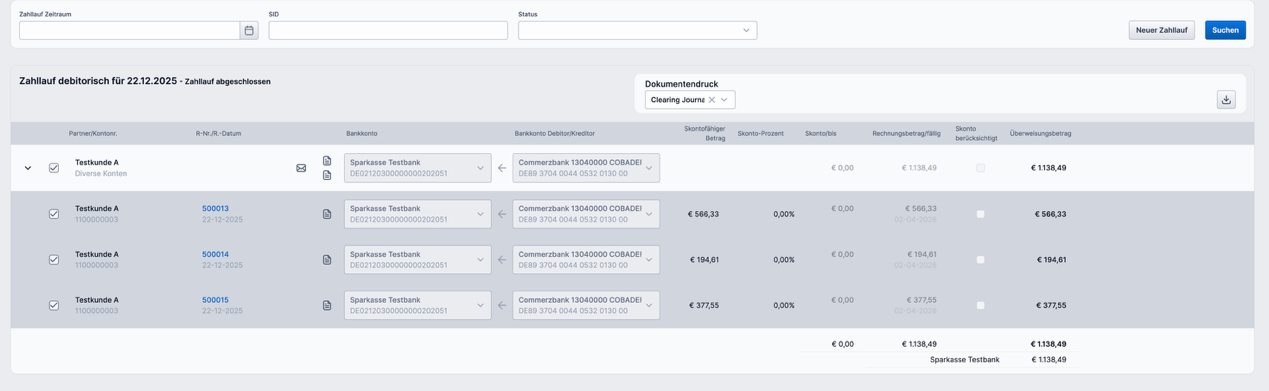The width and height of the screenshot is (1269, 391).
Task: Open Sparkasse Testbank dropdown in Diverse Konten row
Action: coord(418,168)
